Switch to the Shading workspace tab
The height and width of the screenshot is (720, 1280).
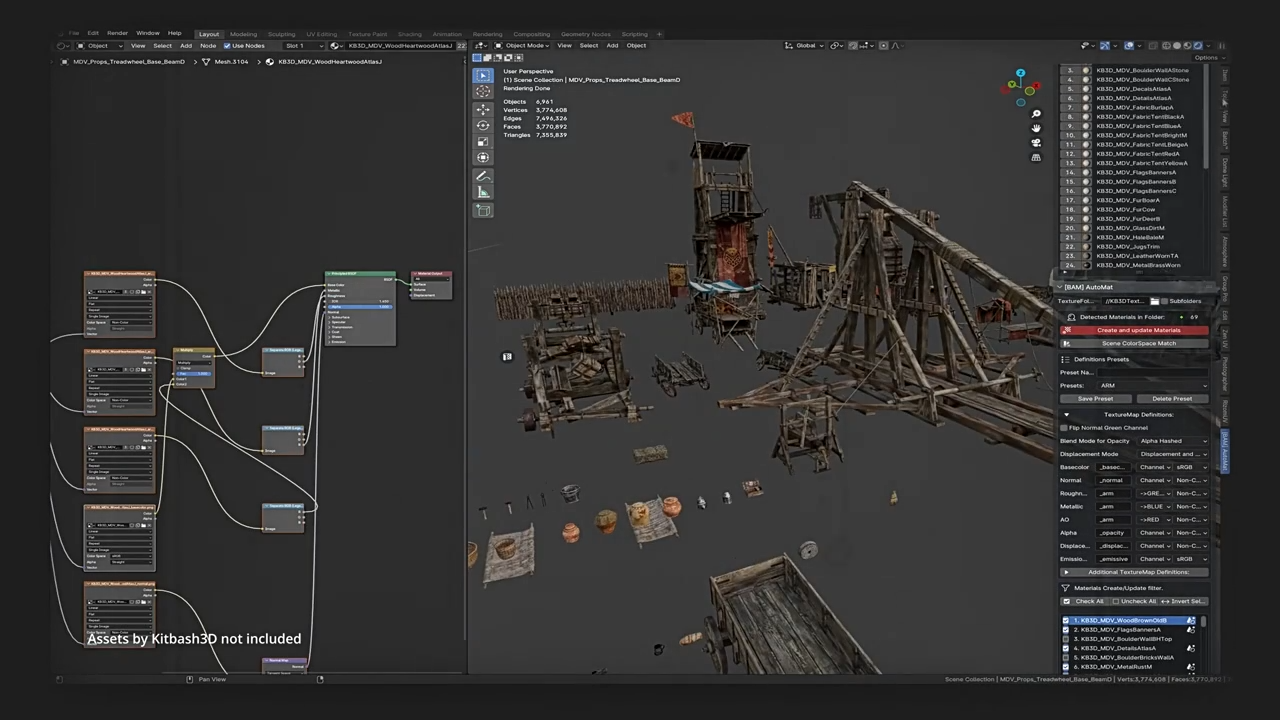(x=410, y=33)
